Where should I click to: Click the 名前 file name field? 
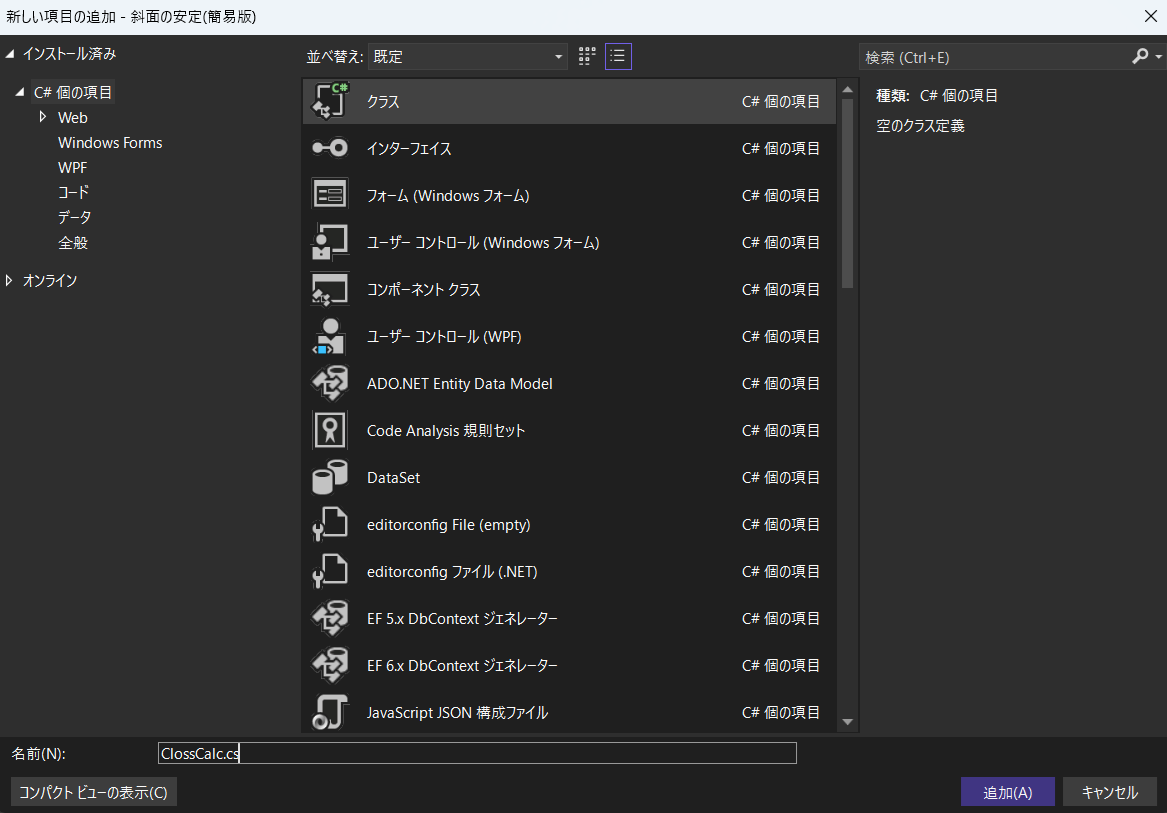coord(477,753)
